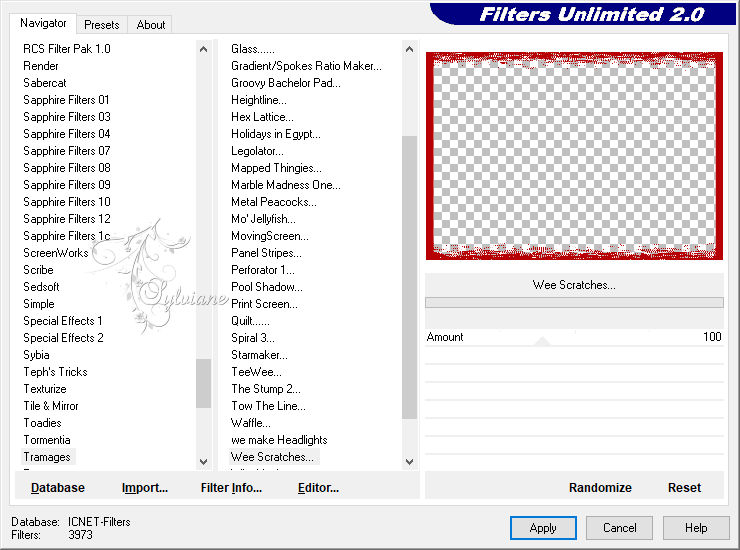
Task: Select Marble Madness One... filter
Action: [286, 185]
